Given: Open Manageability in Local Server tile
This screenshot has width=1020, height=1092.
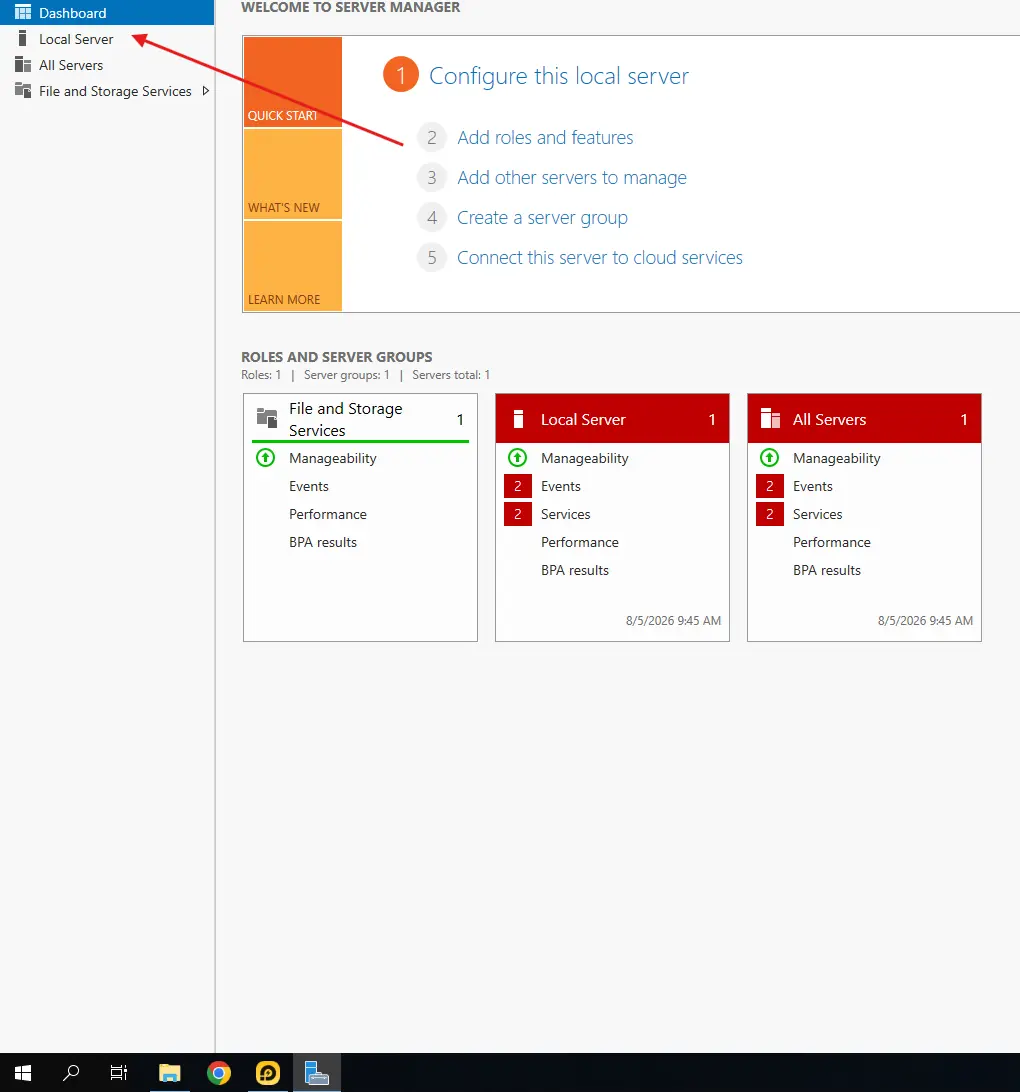Looking at the screenshot, I should 585,458.
